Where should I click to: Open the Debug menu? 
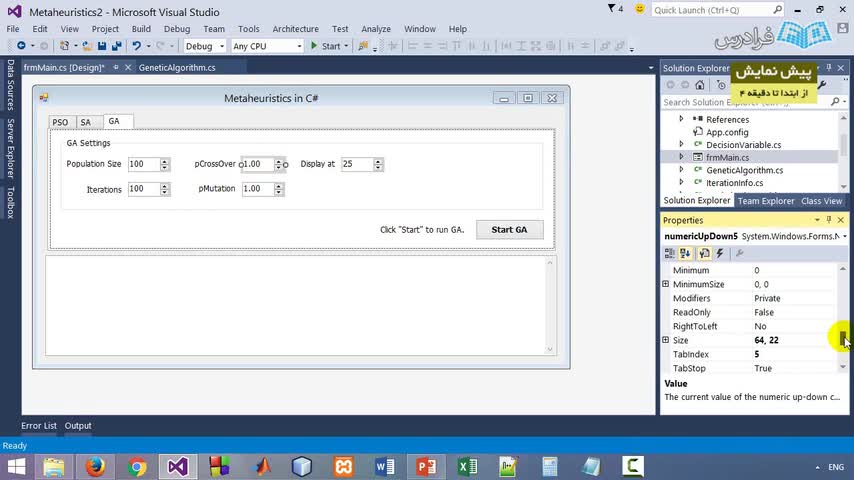point(177,29)
